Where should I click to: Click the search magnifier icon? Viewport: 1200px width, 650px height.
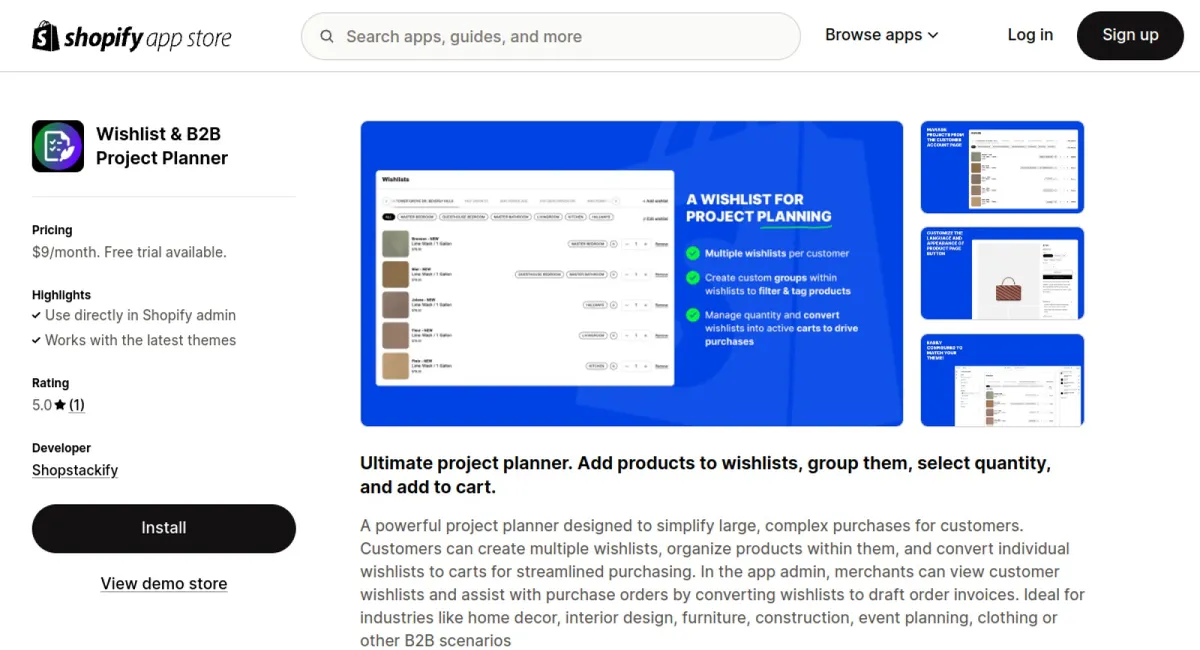327,37
